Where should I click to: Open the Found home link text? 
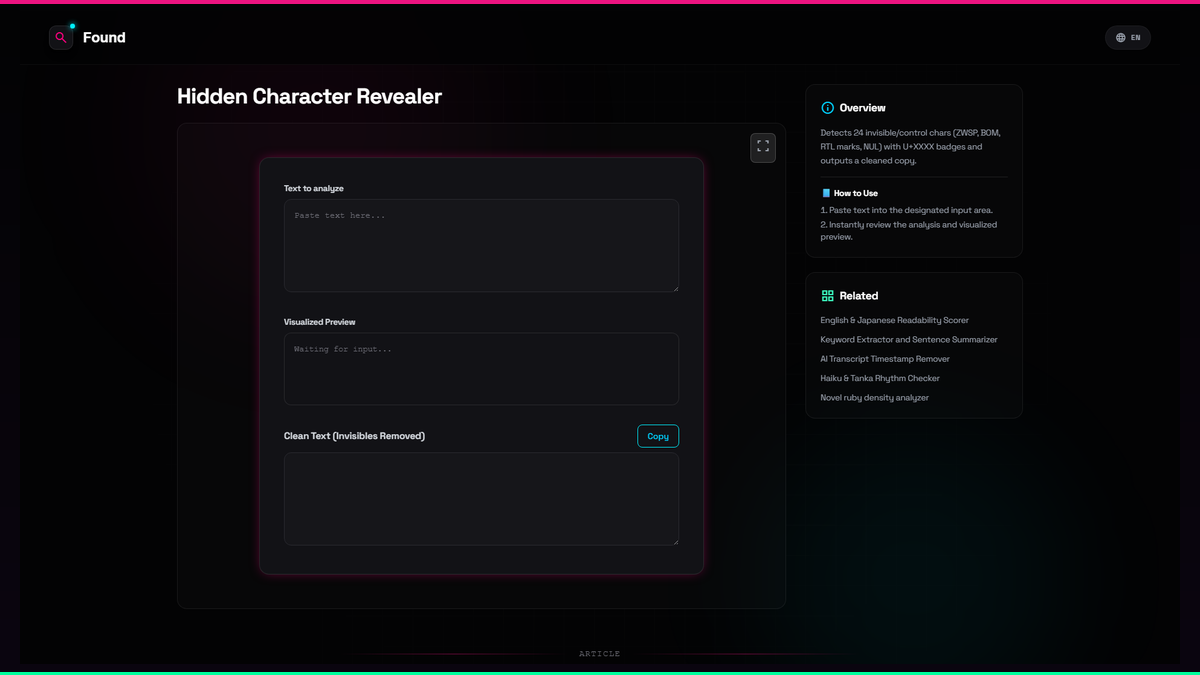104,38
